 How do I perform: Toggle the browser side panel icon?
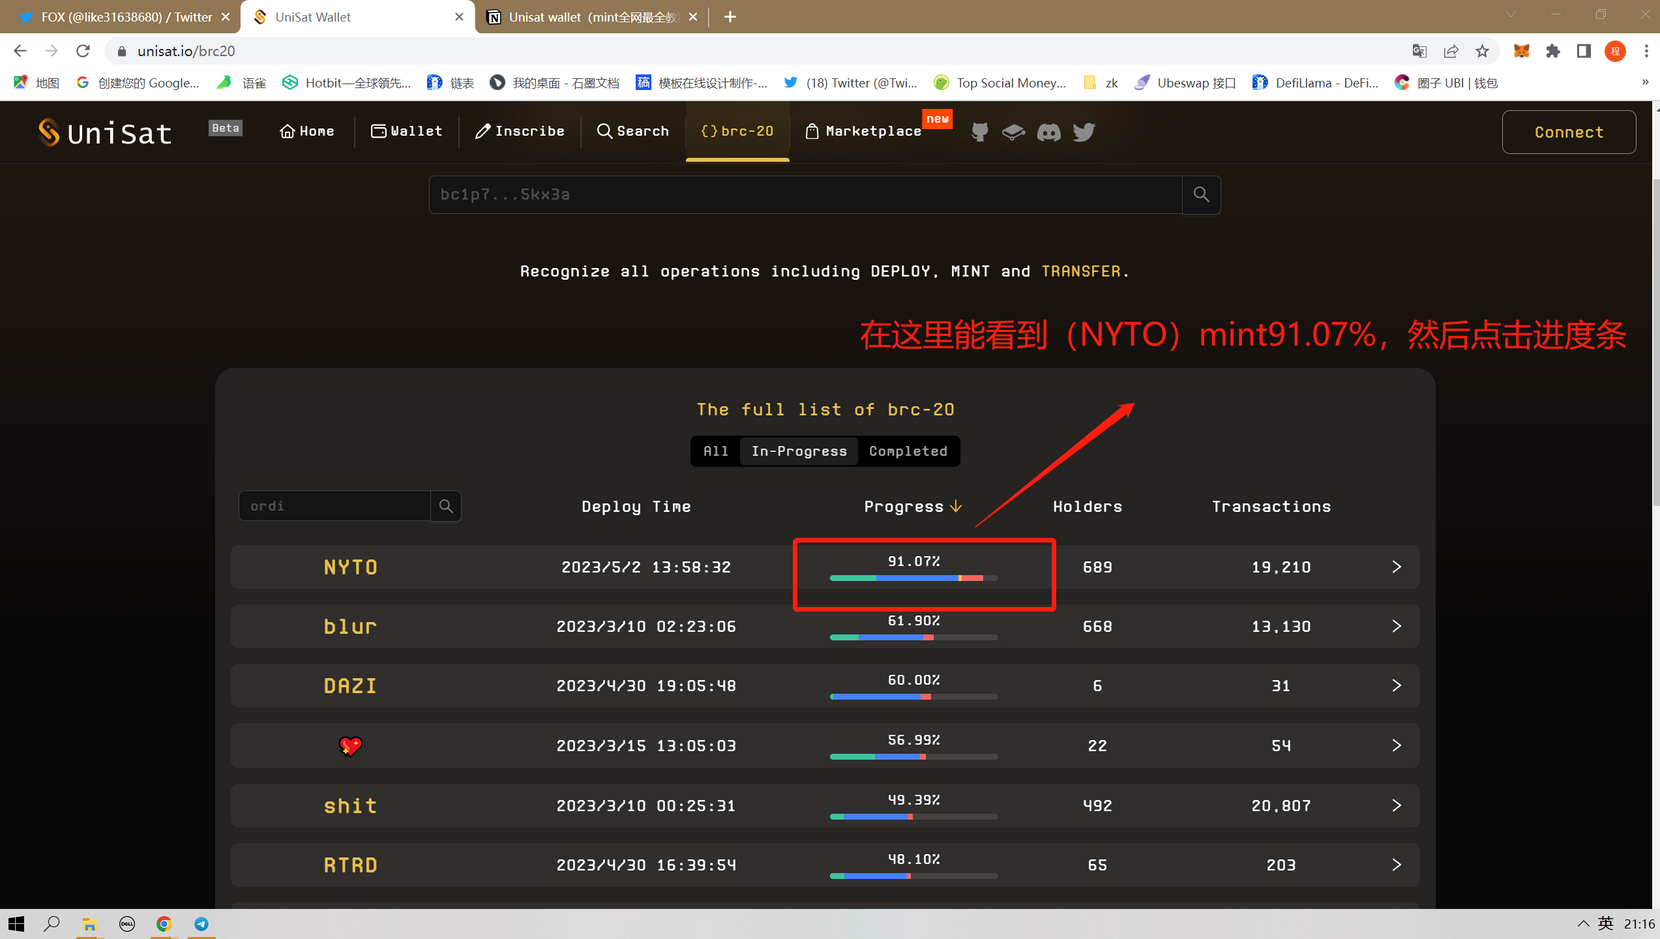1584,51
